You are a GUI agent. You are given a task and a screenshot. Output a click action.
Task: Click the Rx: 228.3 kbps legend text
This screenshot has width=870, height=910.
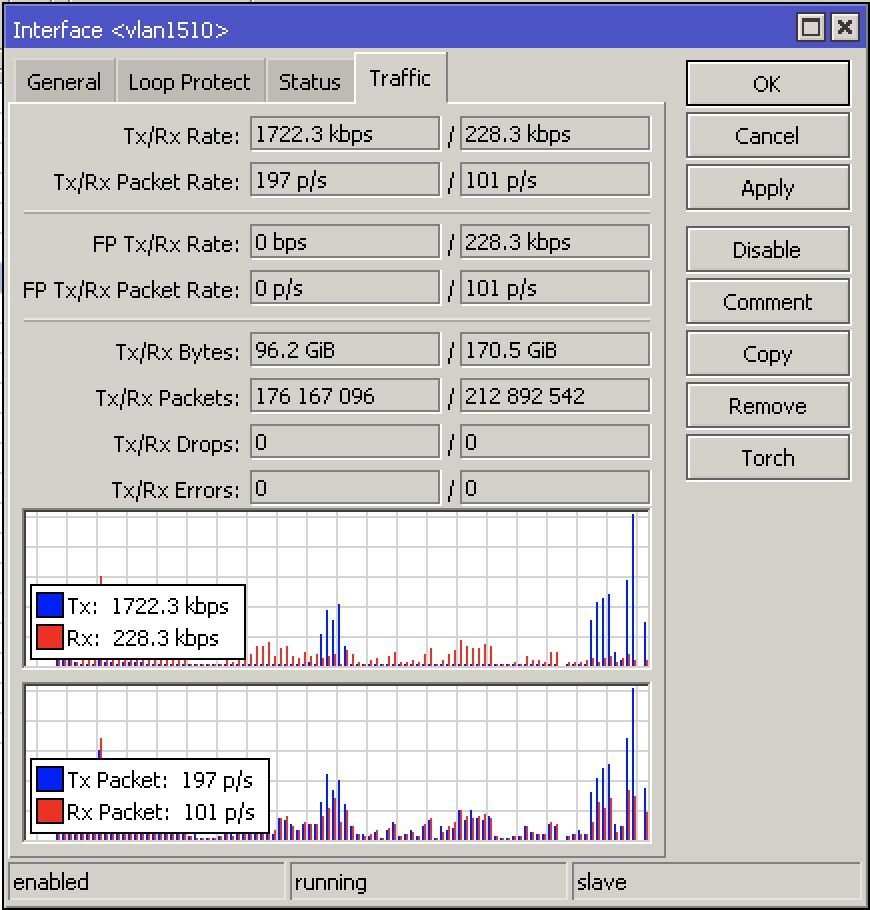click(x=143, y=638)
